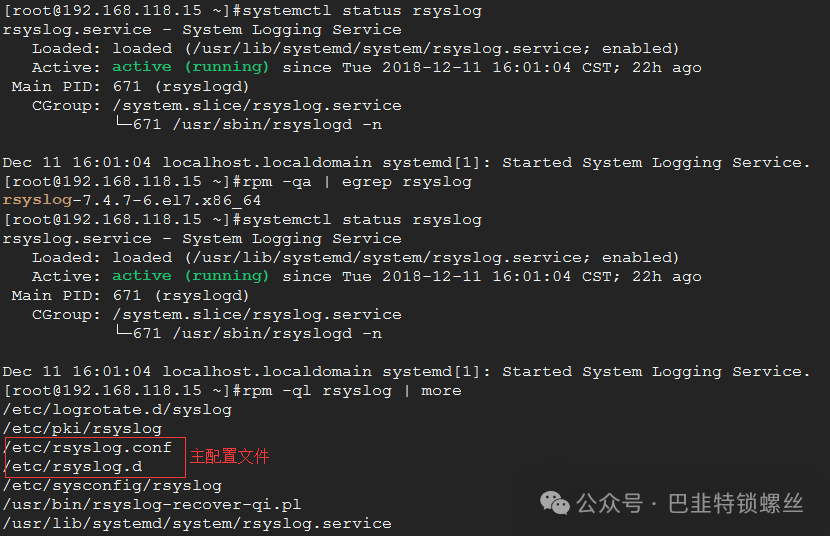Click the /usr/bin/rsyslog-recover-qi.pl path

coord(152,505)
